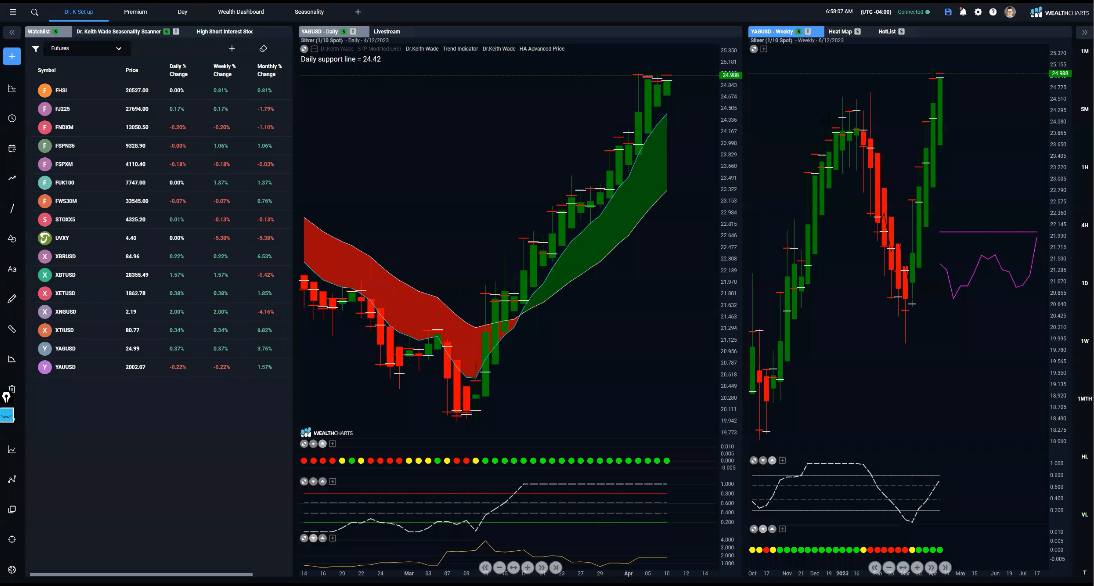
Task: Toggle S badge on HotList tab
Action: 901,31
